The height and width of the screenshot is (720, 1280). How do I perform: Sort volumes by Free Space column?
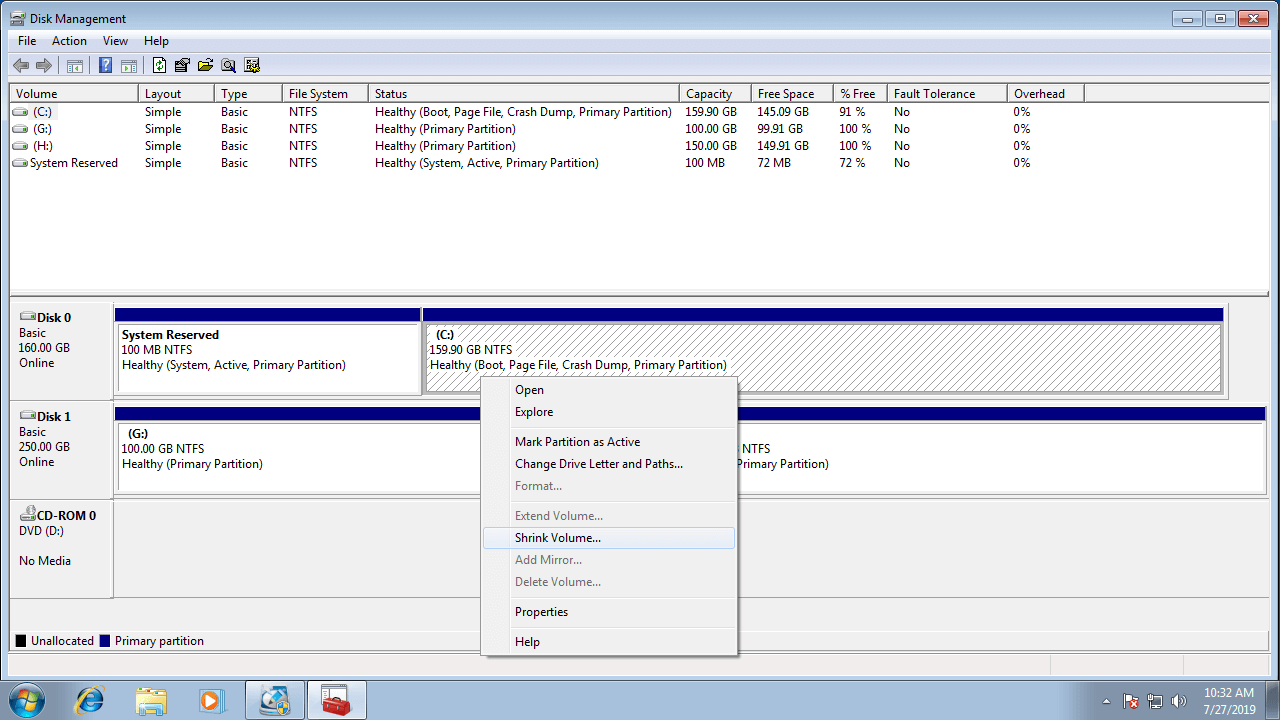(x=785, y=94)
